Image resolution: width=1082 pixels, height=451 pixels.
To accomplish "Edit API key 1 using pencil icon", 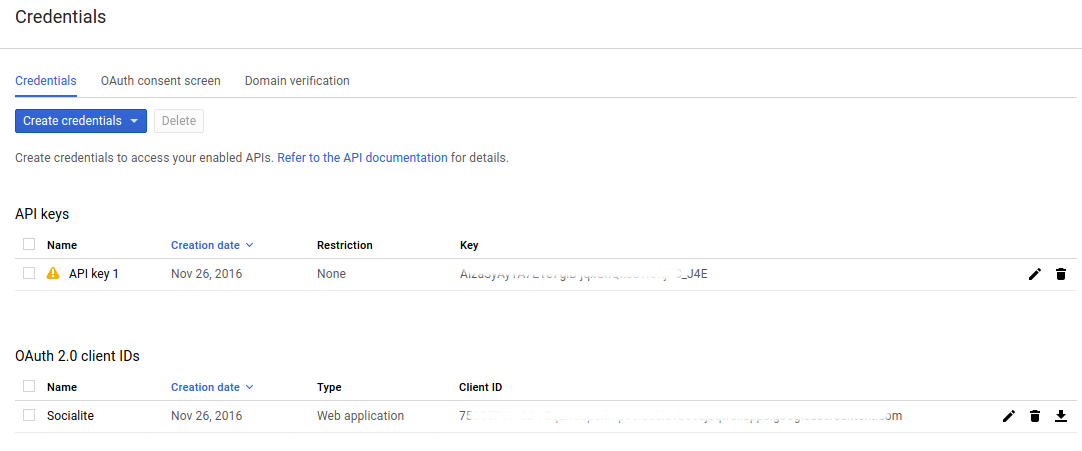I will pos(1035,274).
